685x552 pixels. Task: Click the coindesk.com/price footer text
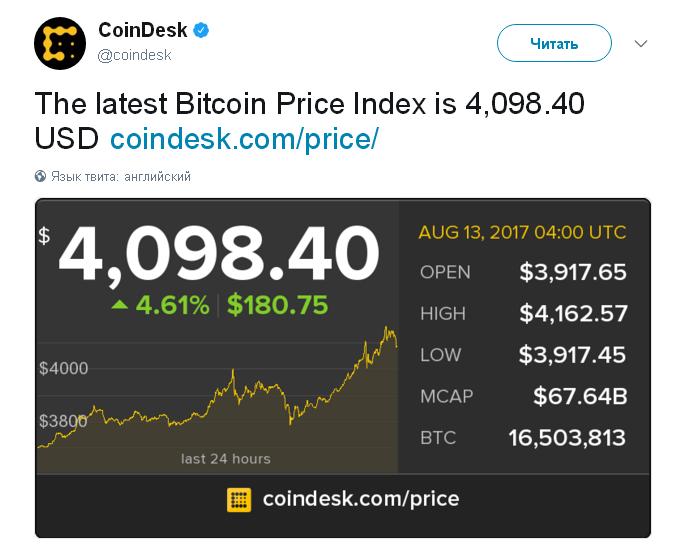360,499
